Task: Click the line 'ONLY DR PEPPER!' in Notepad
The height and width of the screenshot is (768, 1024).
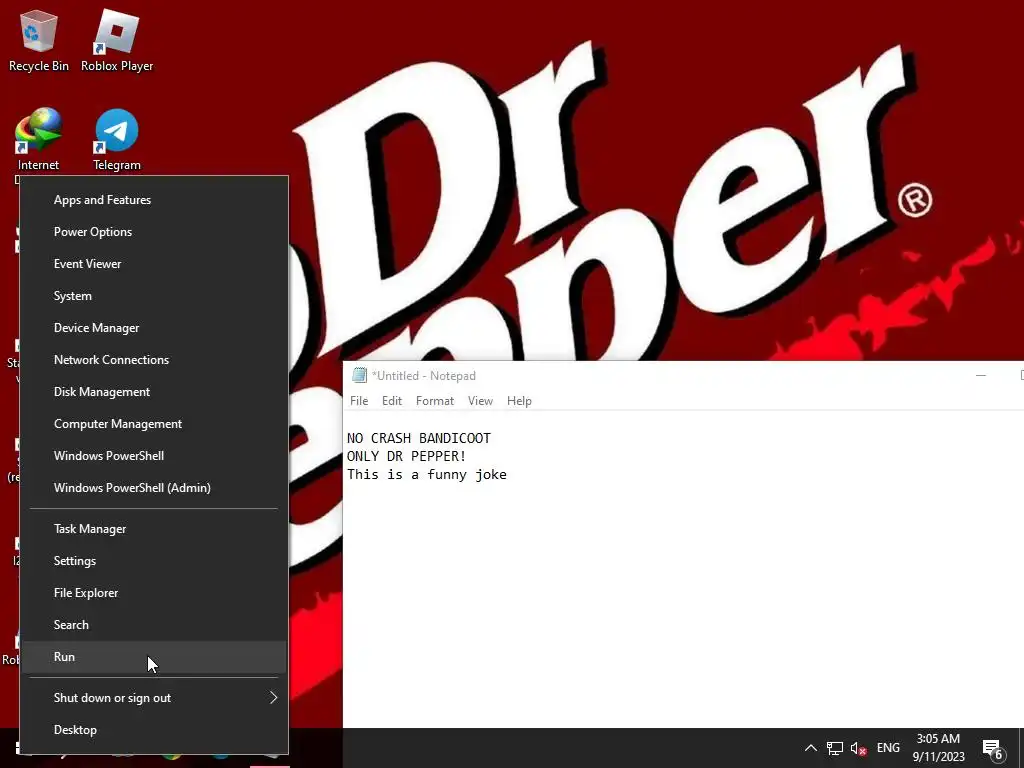Action: 406,456
